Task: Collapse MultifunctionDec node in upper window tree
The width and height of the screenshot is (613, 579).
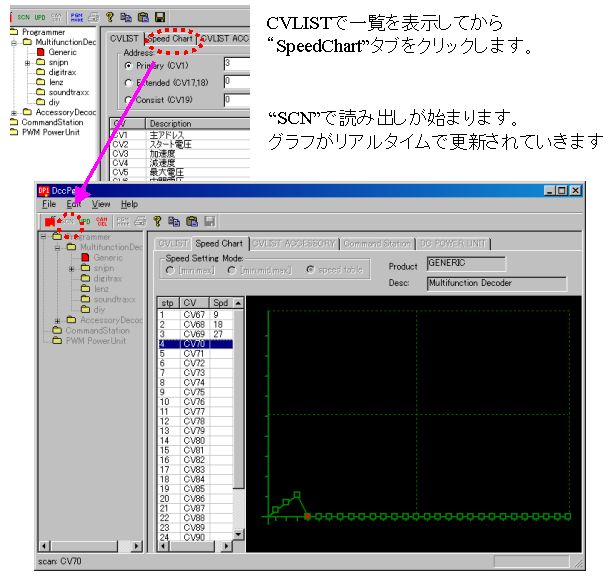Action: click(14, 42)
